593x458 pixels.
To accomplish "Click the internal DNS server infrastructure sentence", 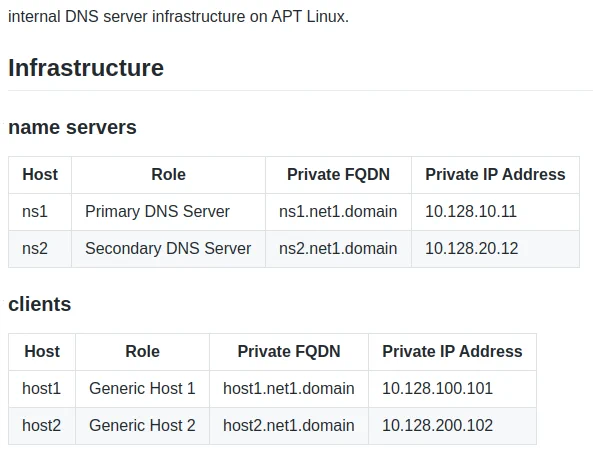I will click(179, 17).
